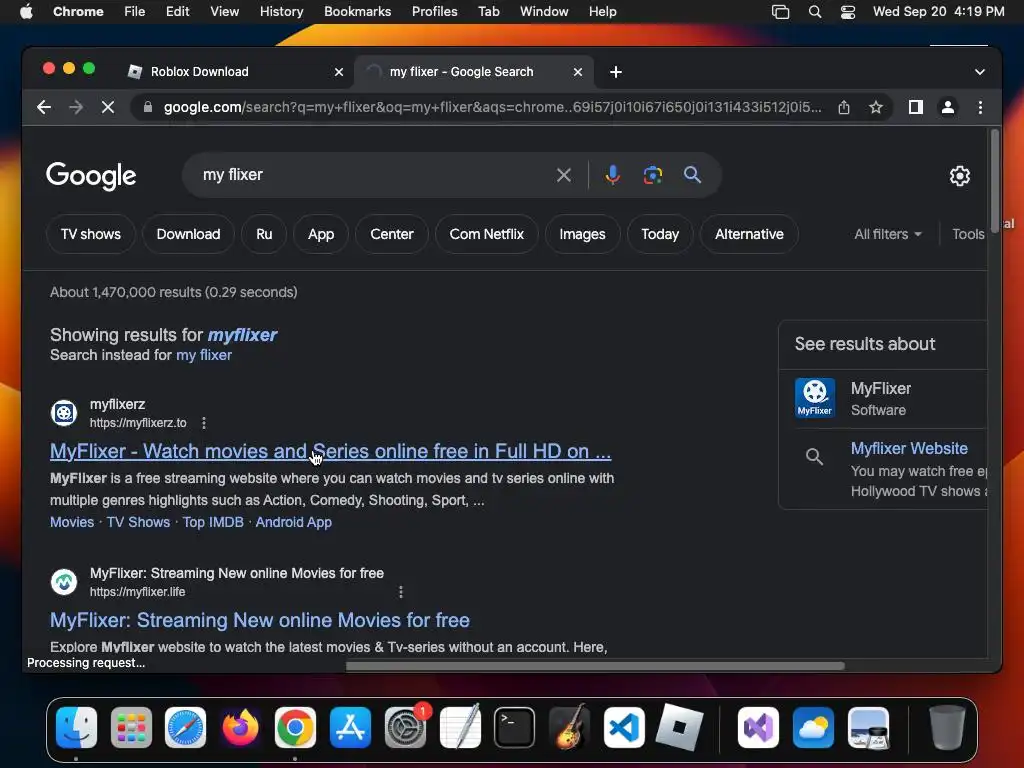The height and width of the screenshot is (768, 1024).
Task: Click the back navigation arrow
Action: click(44, 107)
